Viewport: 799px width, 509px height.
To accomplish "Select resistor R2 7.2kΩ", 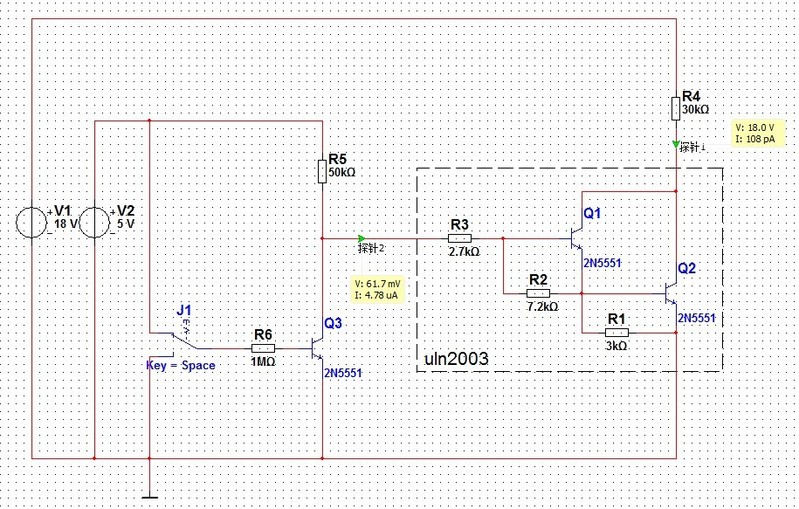I will 538,293.
